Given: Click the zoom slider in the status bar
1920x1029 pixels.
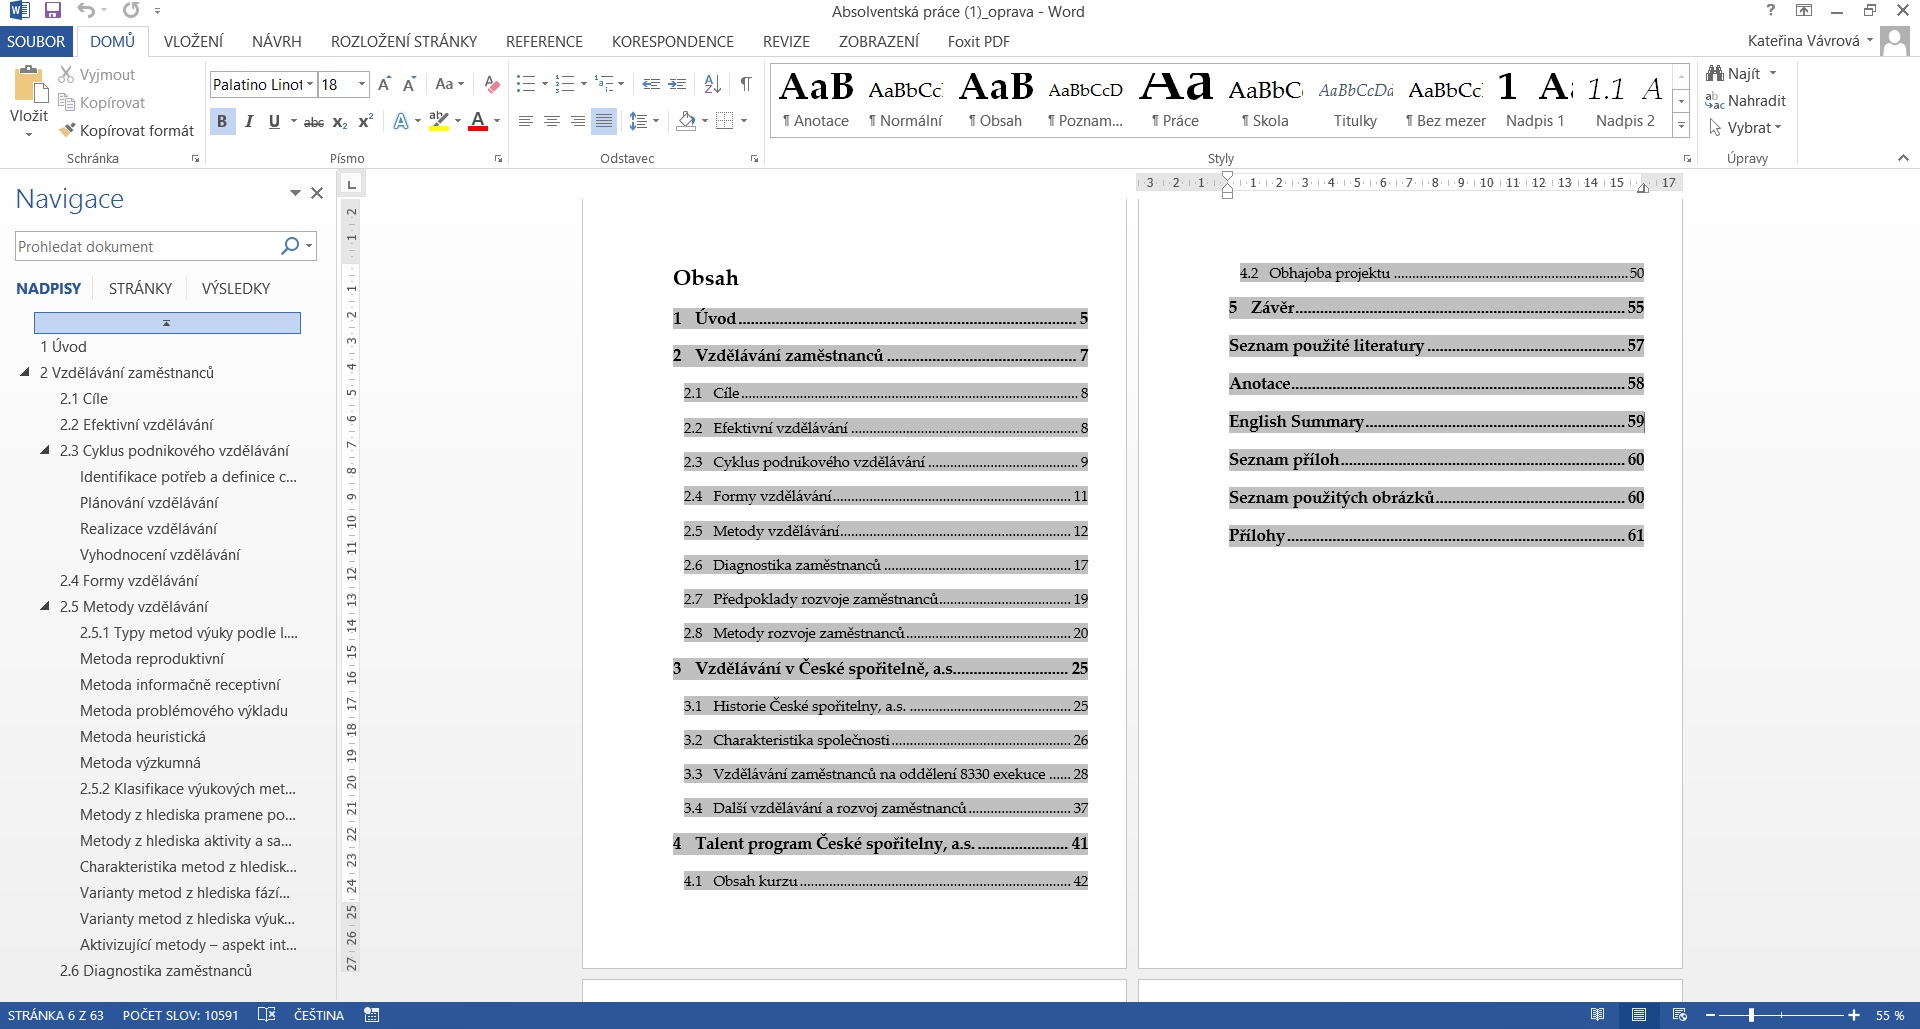Looking at the screenshot, I should tap(1751, 1015).
